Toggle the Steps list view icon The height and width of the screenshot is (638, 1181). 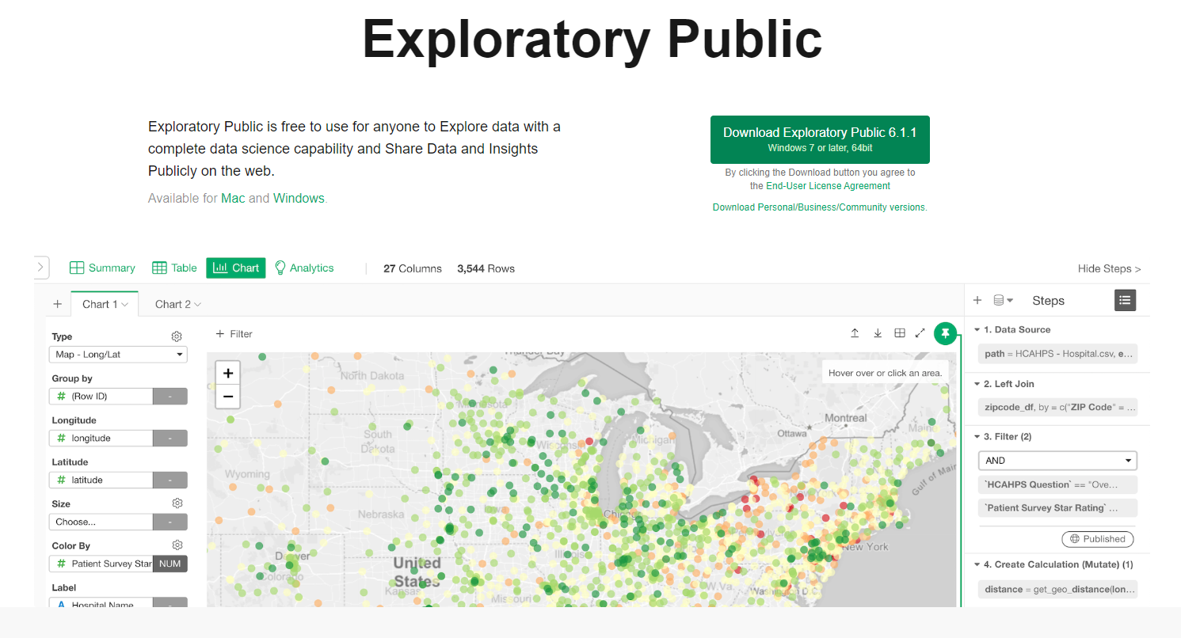click(x=1125, y=301)
